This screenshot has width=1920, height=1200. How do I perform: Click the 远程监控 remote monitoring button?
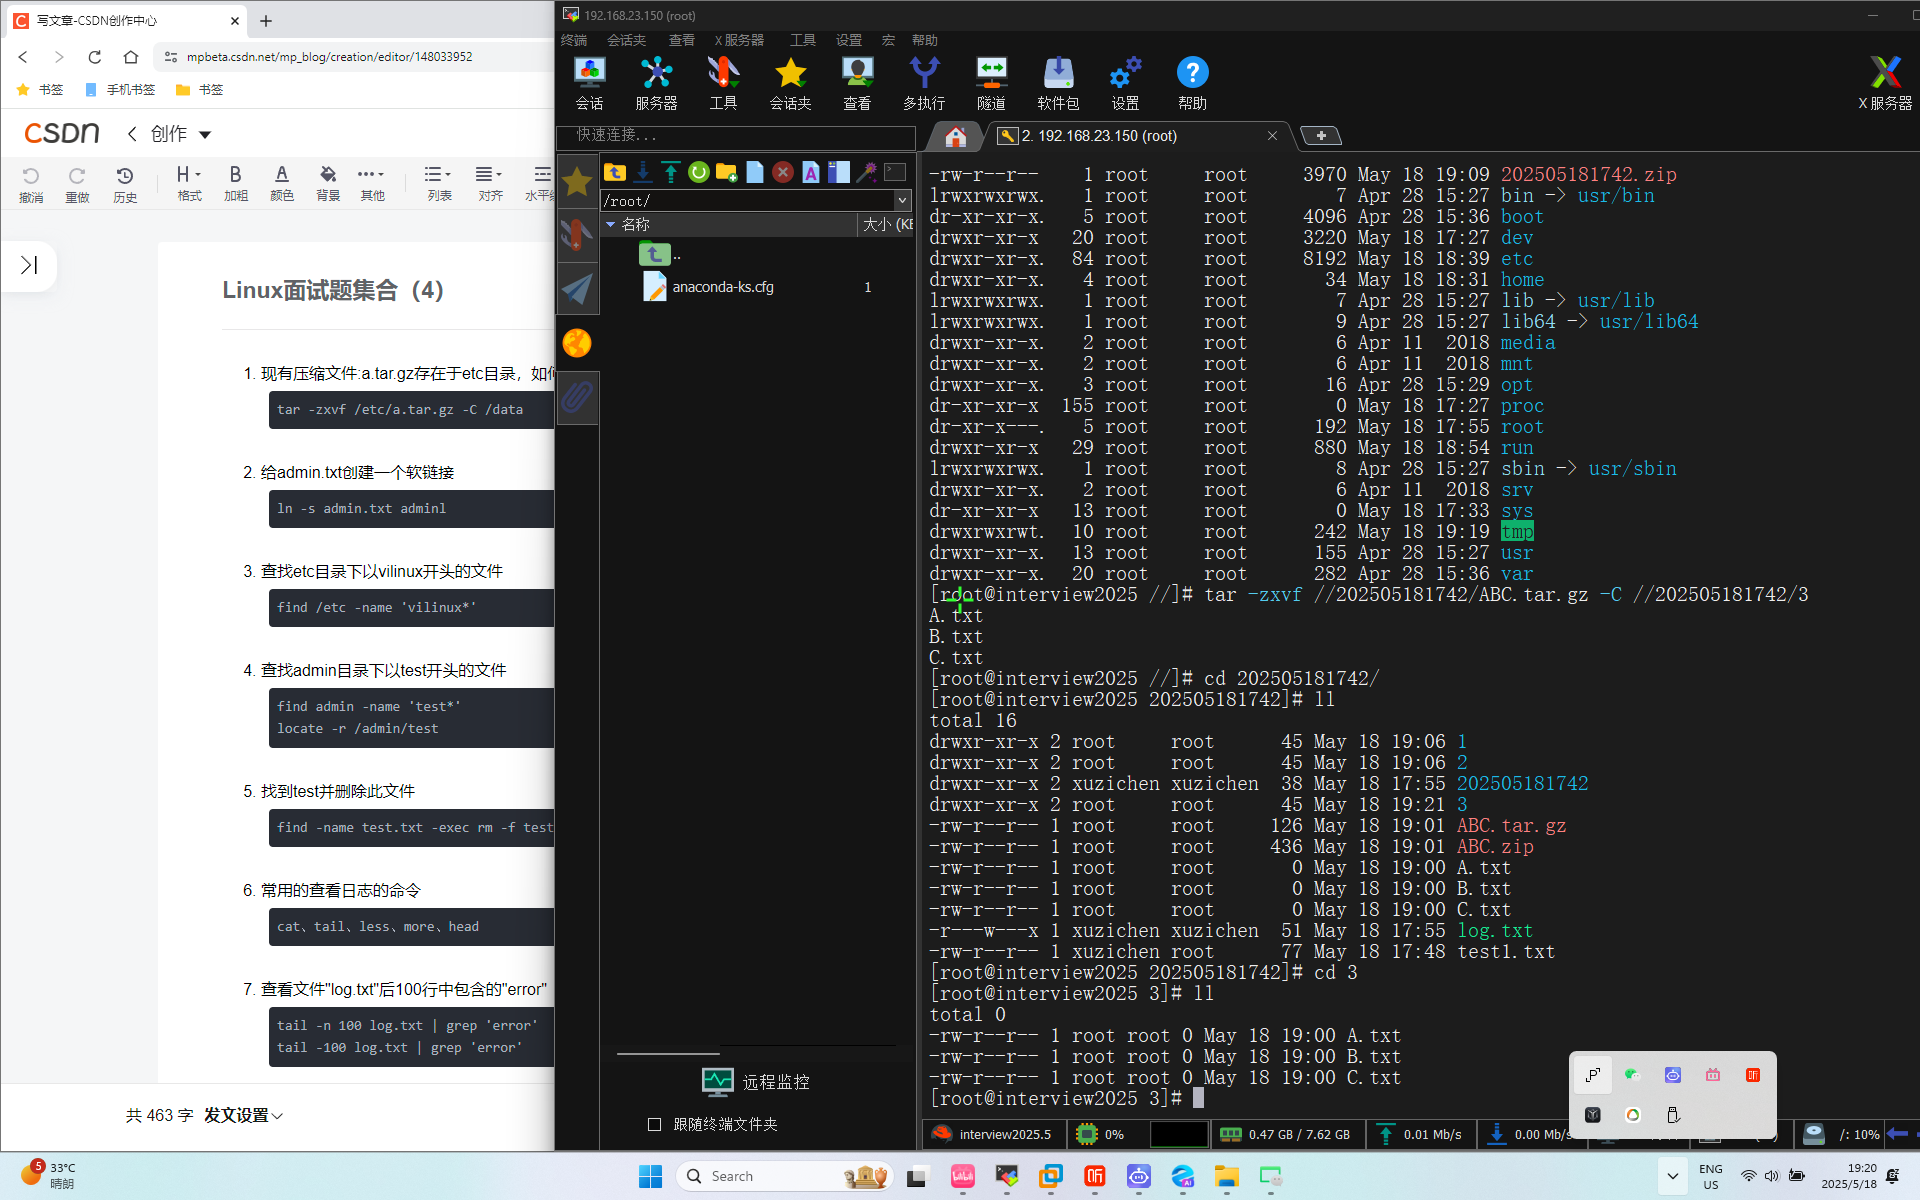(756, 1082)
